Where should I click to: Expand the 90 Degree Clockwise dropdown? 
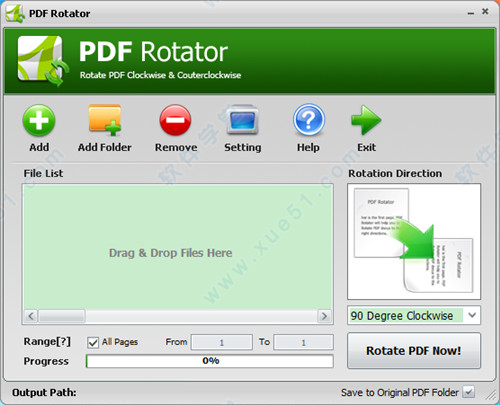[472, 315]
